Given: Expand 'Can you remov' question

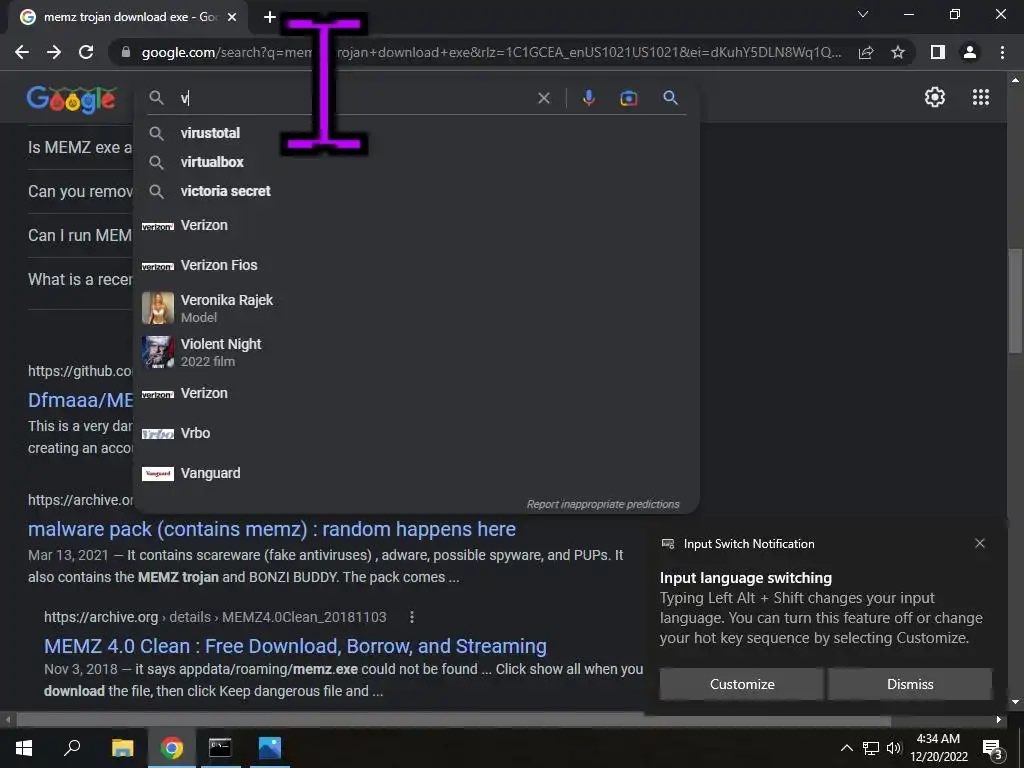Looking at the screenshot, I should [x=80, y=191].
